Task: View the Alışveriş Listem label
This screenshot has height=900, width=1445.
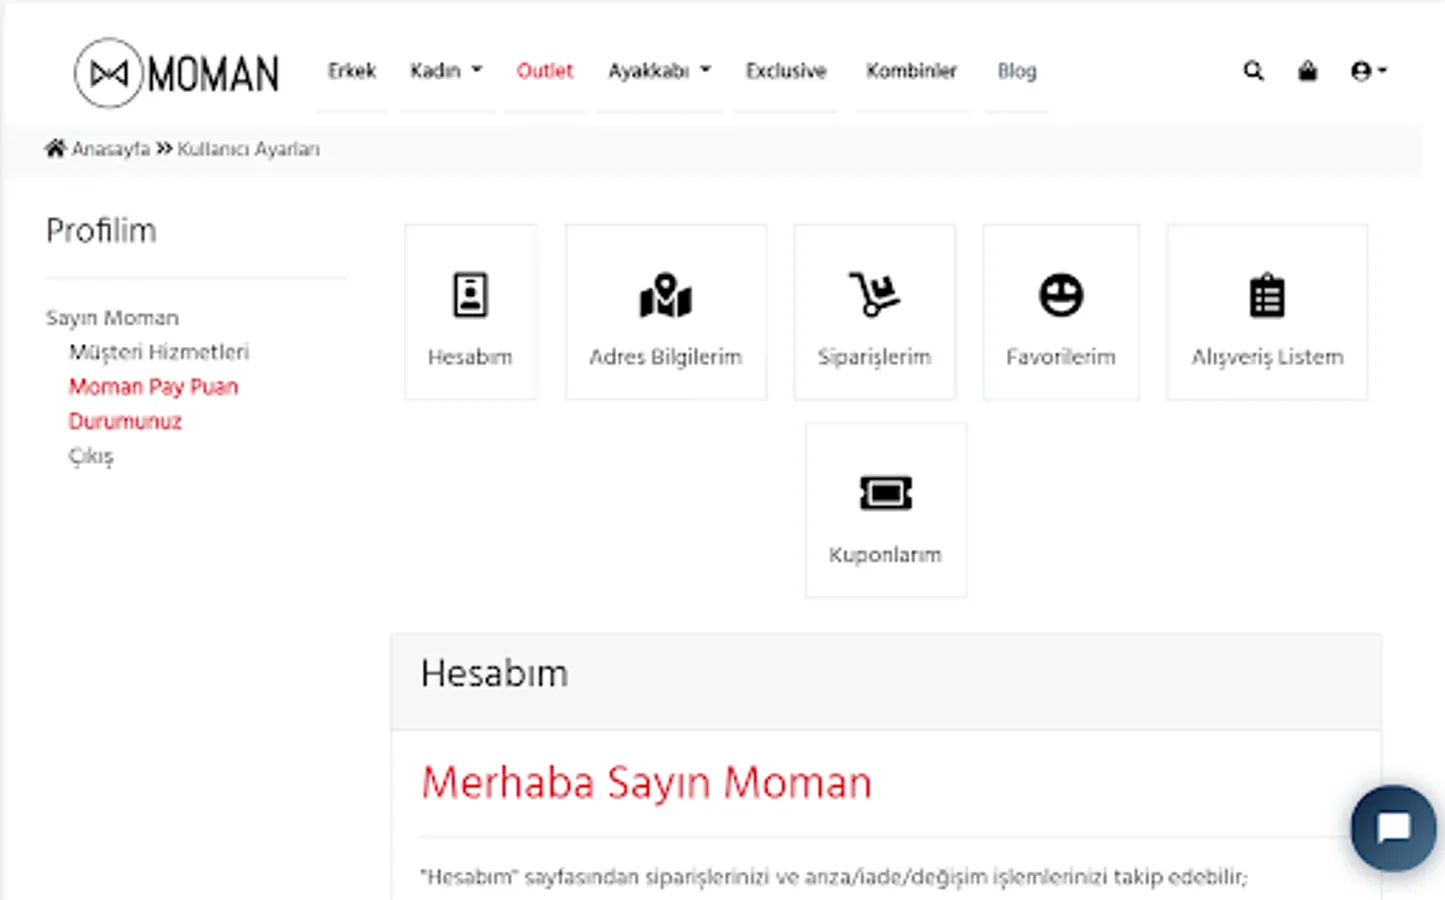Action: click(1267, 357)
